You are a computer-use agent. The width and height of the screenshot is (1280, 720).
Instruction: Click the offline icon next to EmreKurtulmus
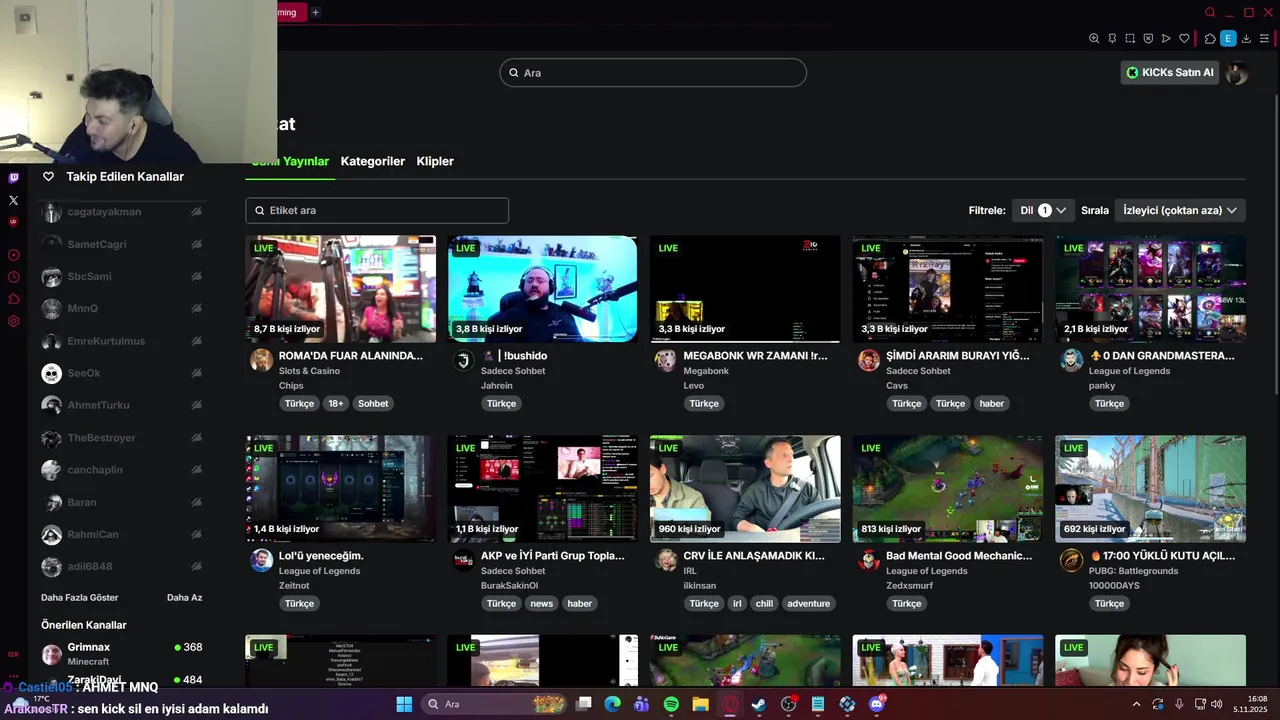click(x=197, y=341)
